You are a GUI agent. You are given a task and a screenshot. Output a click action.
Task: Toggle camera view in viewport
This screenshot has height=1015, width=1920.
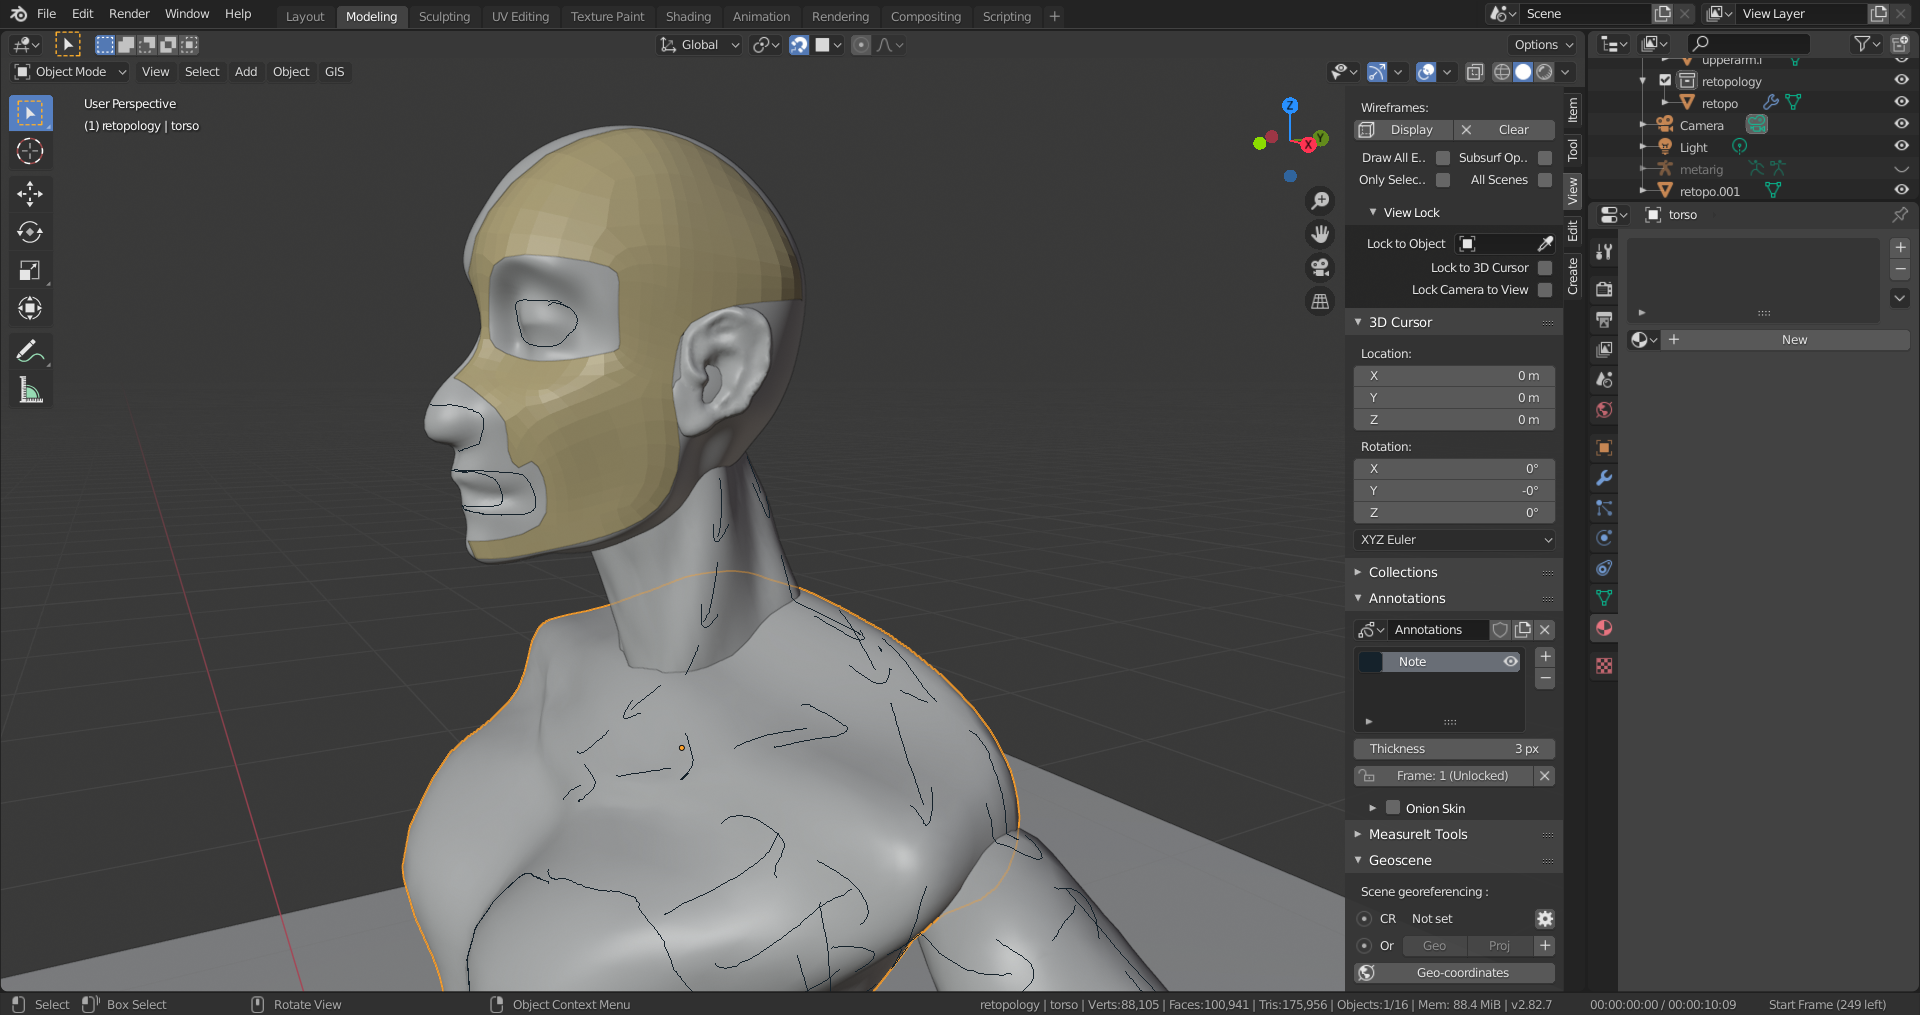point(1320,268)
